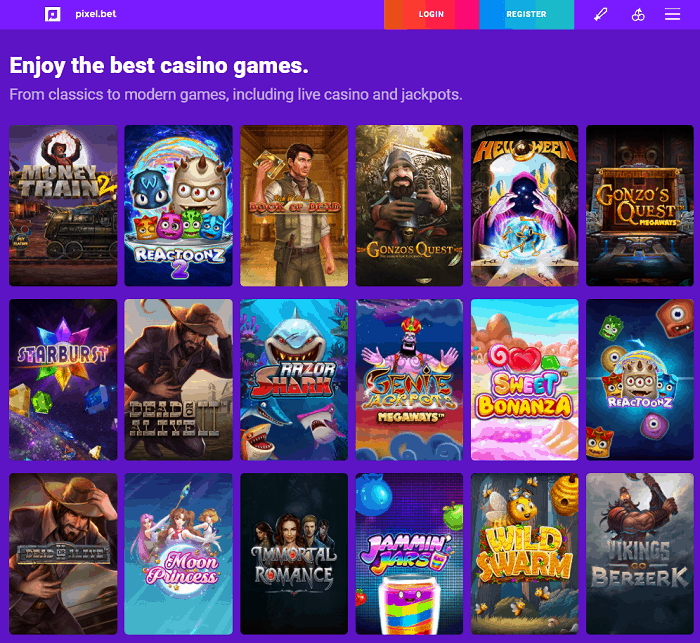This screenshot has width=700, height=643.
Task: Open the hamburger menu
Action: [x=672, y=14]
